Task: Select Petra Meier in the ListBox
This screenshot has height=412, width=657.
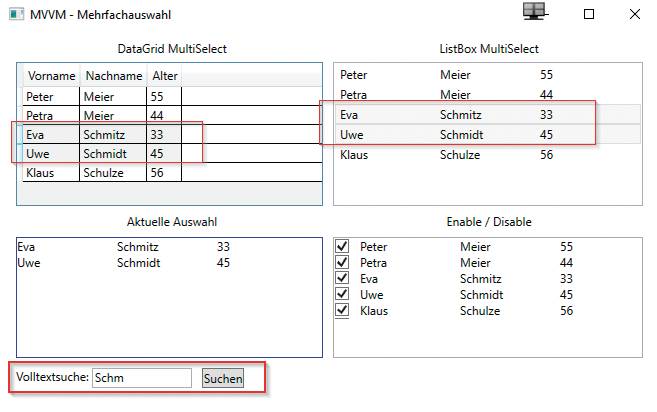Action: [488, 95]
